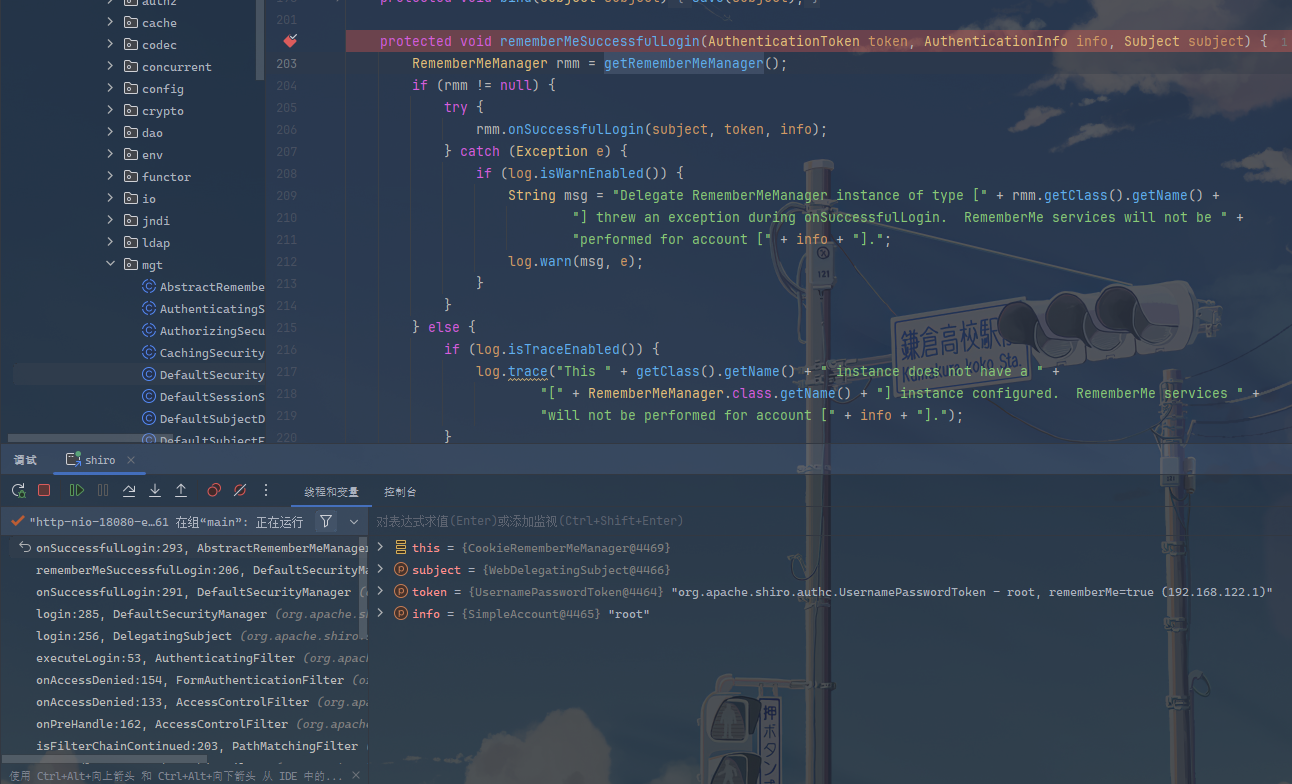Select the functor package
The width and height of the screenshot is (1292, 784).
coord(157,177)
